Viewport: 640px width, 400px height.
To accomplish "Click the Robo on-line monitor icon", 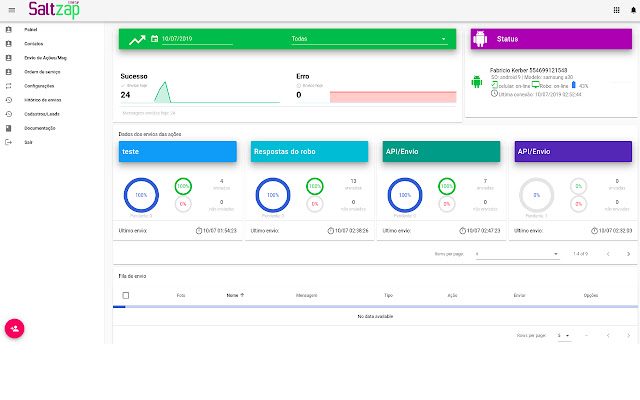I will pos(536,85).
